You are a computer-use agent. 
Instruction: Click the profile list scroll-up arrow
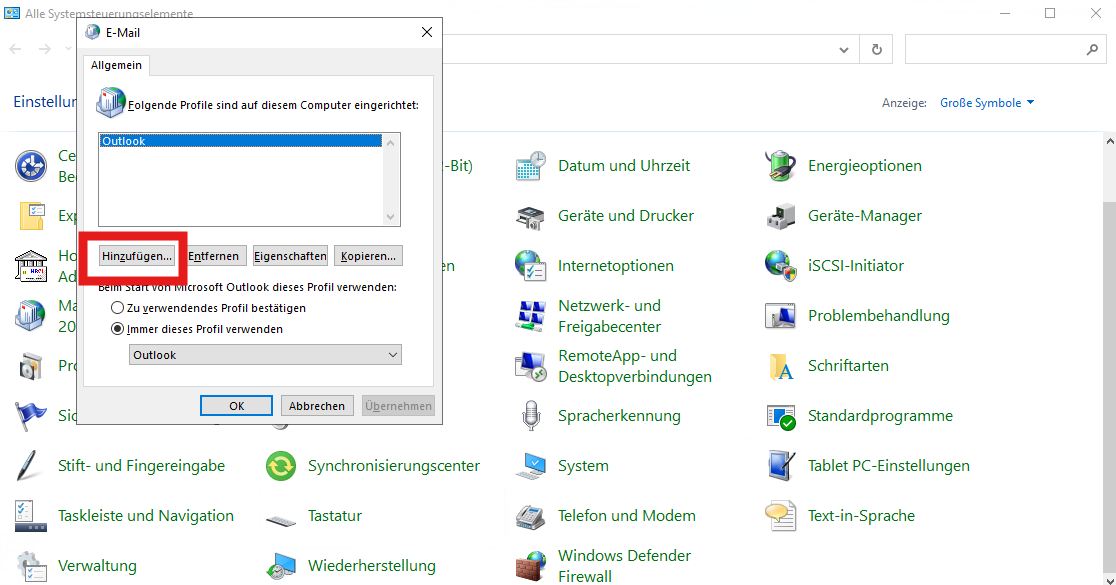point(390,142)
